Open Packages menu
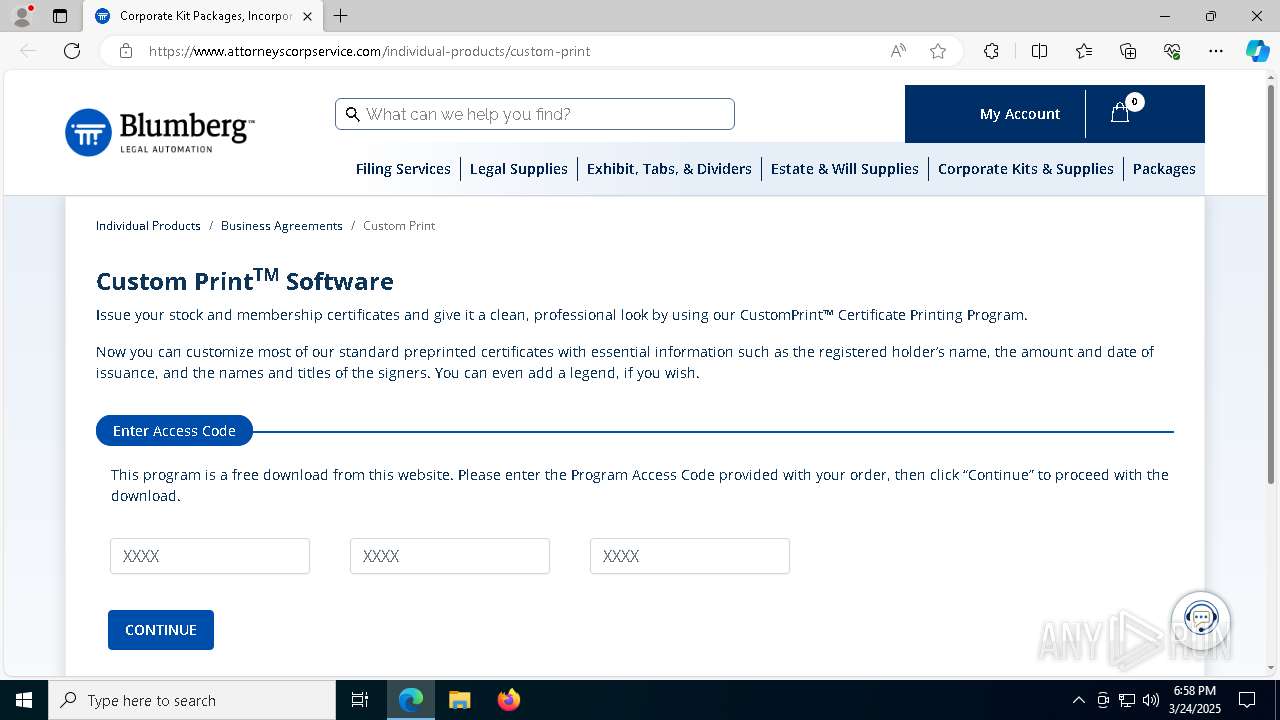 click(1164, 169)
